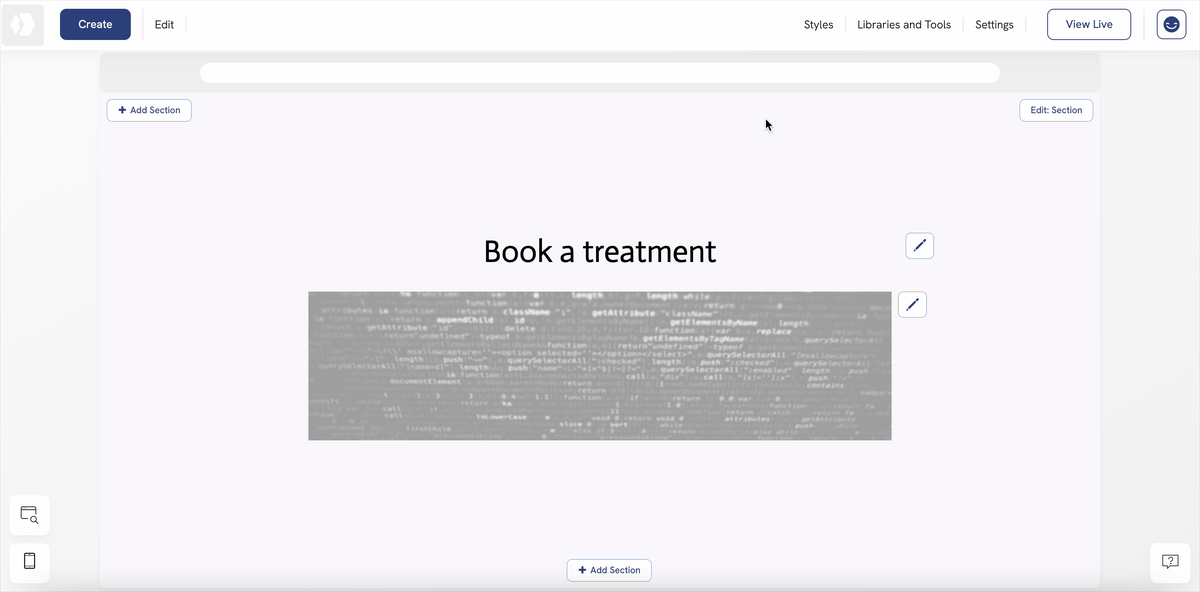Click the Edit: Section button
This screenshot has height=592, width=1200.
1056,110
